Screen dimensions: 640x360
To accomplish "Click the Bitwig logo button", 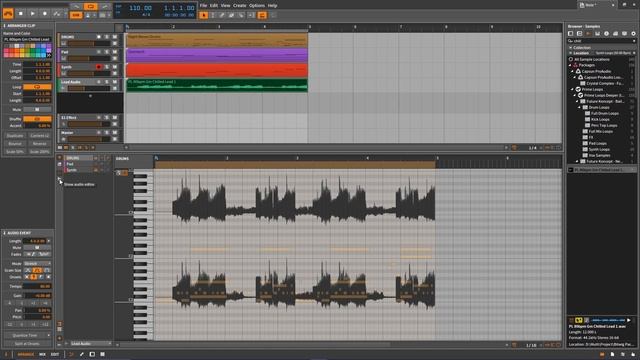I will pos(8,13).
